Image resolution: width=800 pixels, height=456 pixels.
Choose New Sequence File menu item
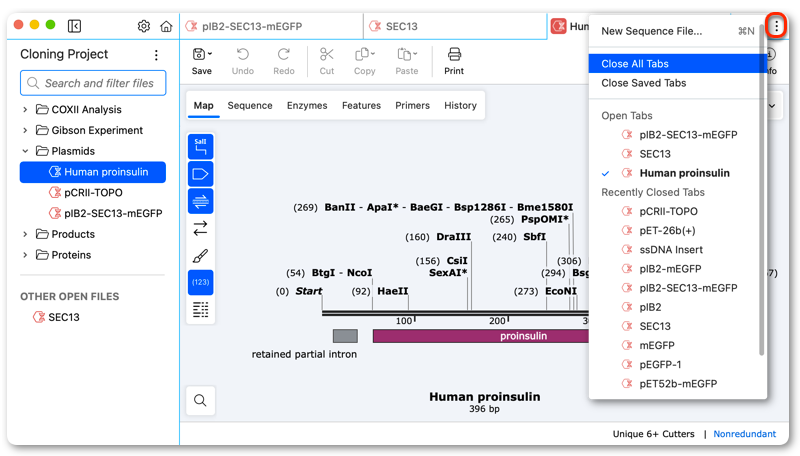coord(677,31)
